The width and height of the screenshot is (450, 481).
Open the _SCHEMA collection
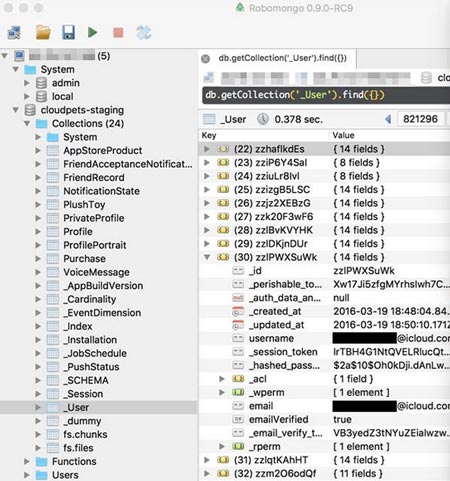(86, 380)
